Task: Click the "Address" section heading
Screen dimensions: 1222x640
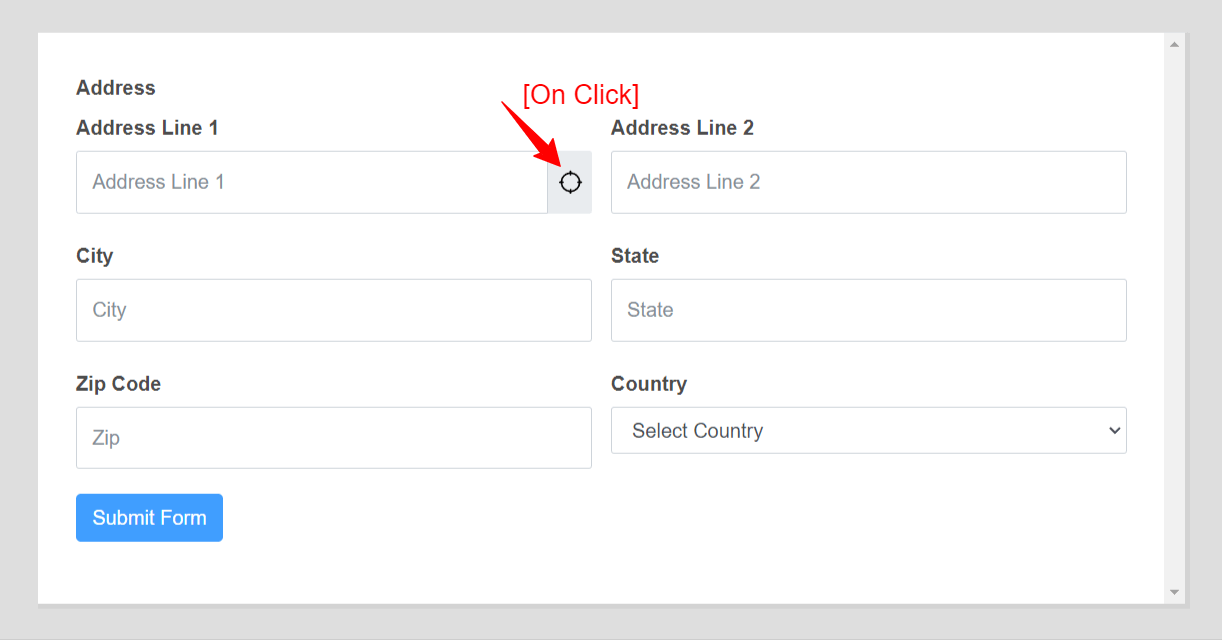Action: click(116, 88)
